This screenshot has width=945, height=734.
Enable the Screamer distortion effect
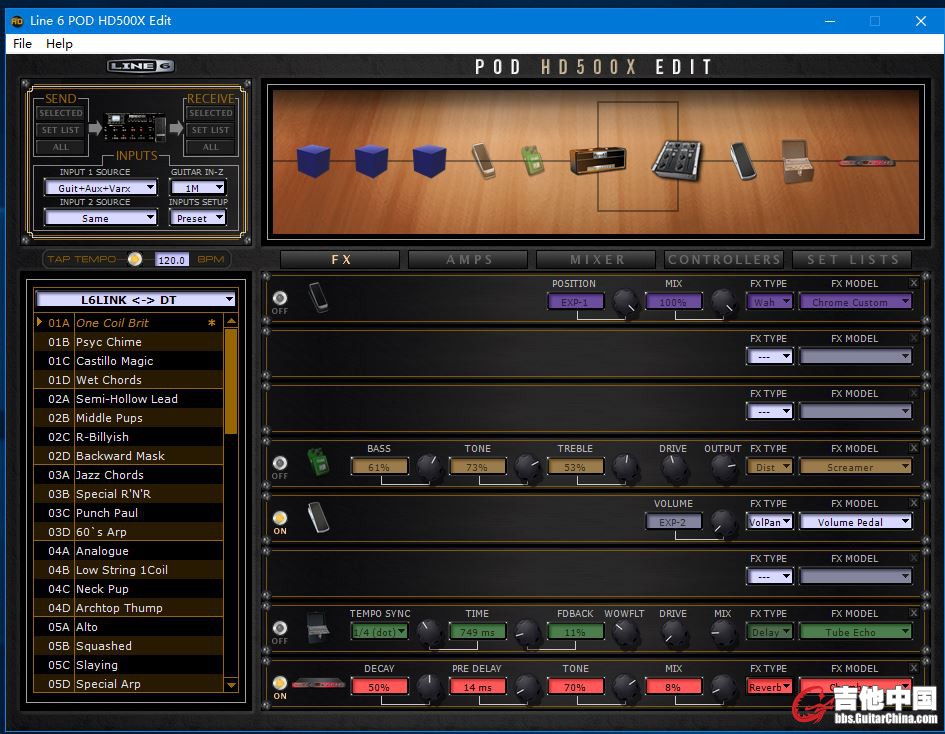280,463
